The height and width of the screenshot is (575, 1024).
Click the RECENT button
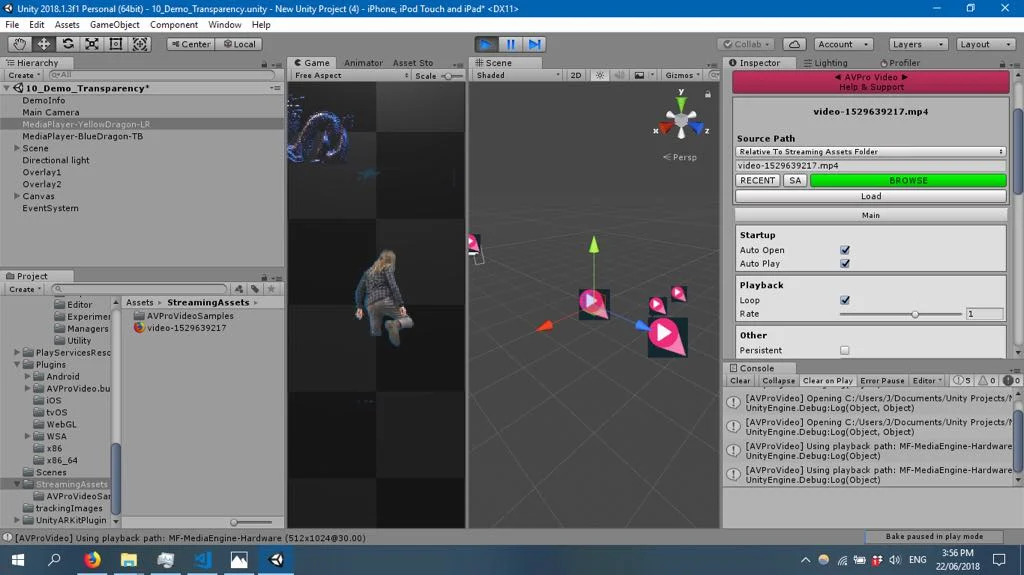click(x=758, y=180)
